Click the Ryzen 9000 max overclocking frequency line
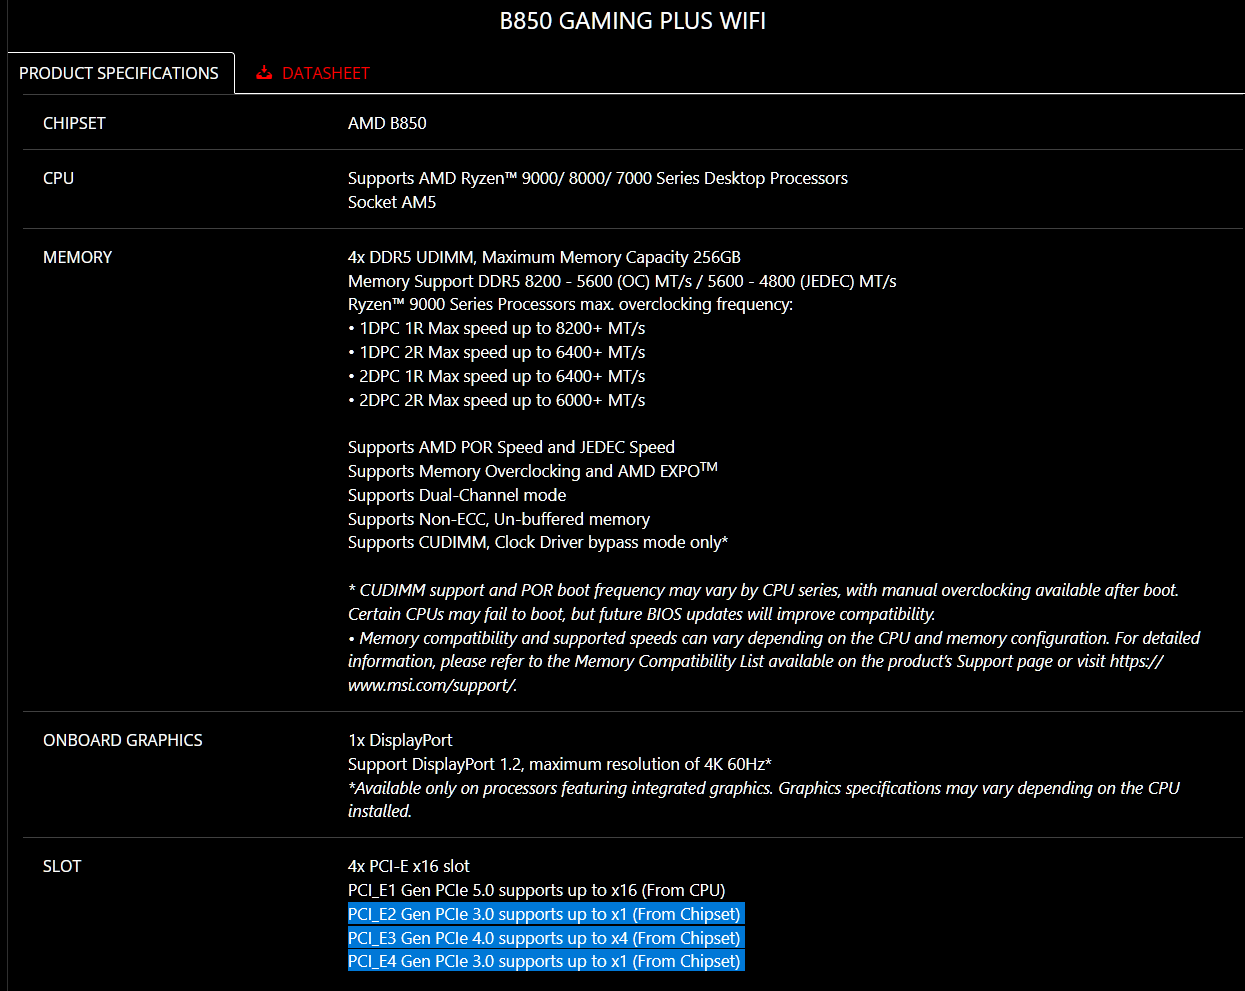 coord(570,304)
